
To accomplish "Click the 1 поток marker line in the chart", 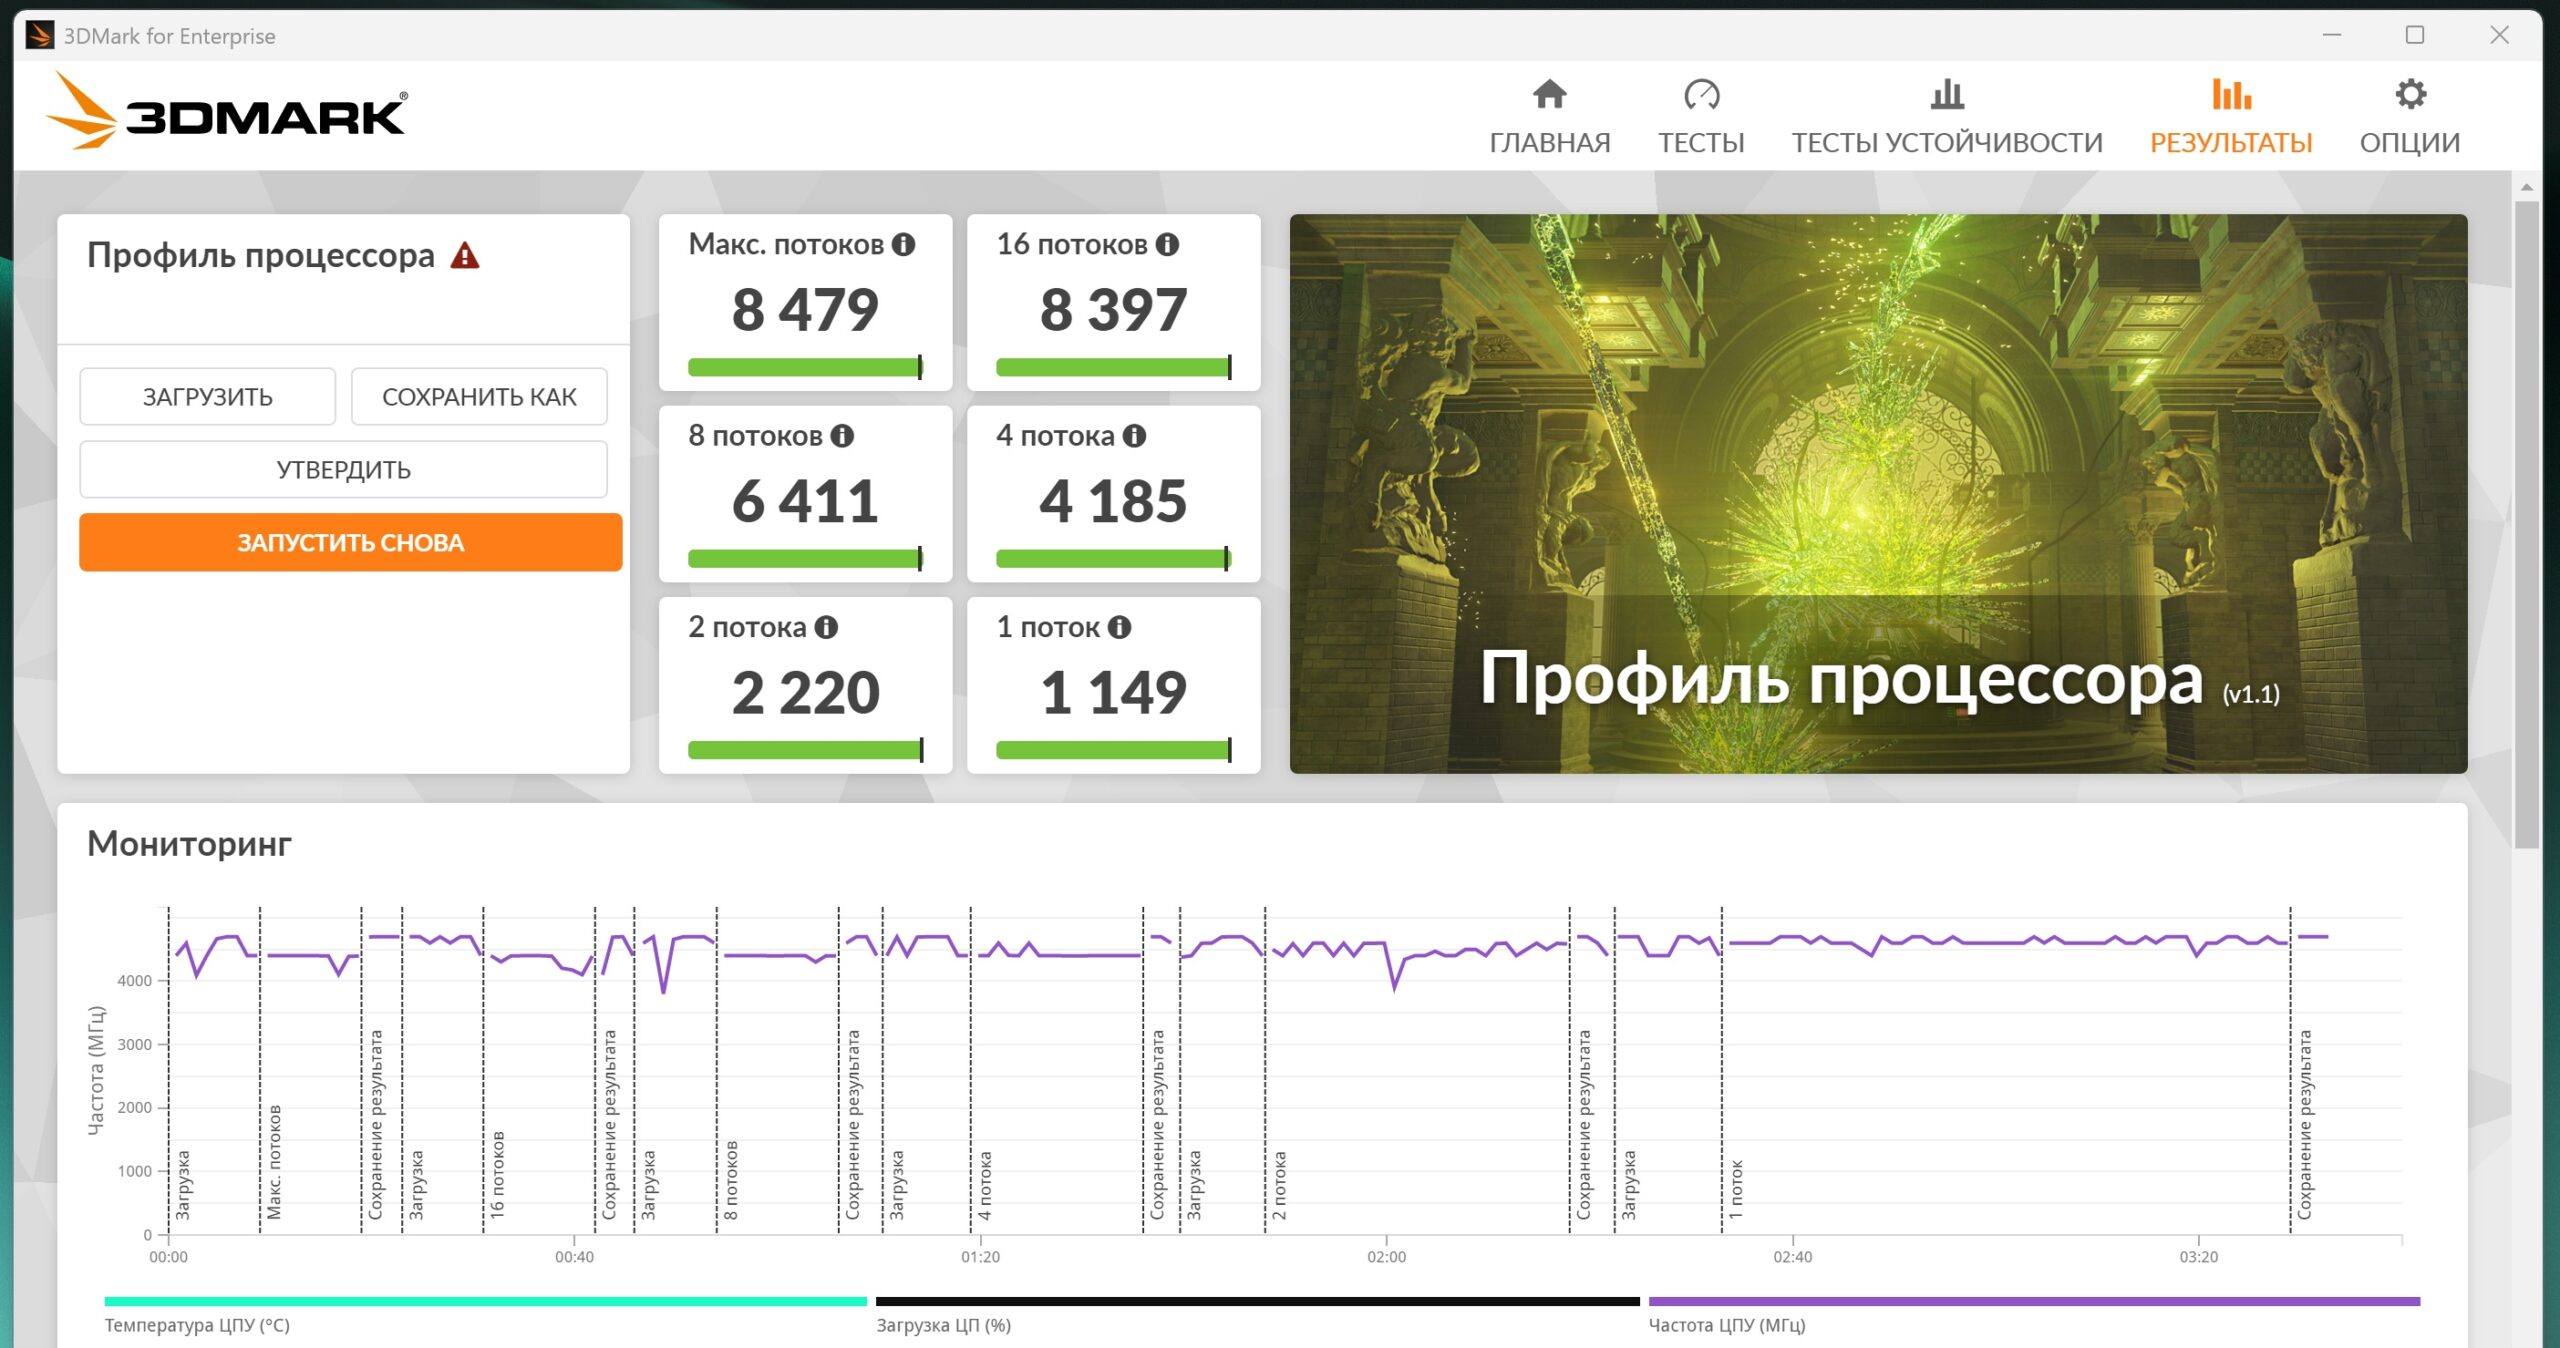I will click(1722, 1070).
